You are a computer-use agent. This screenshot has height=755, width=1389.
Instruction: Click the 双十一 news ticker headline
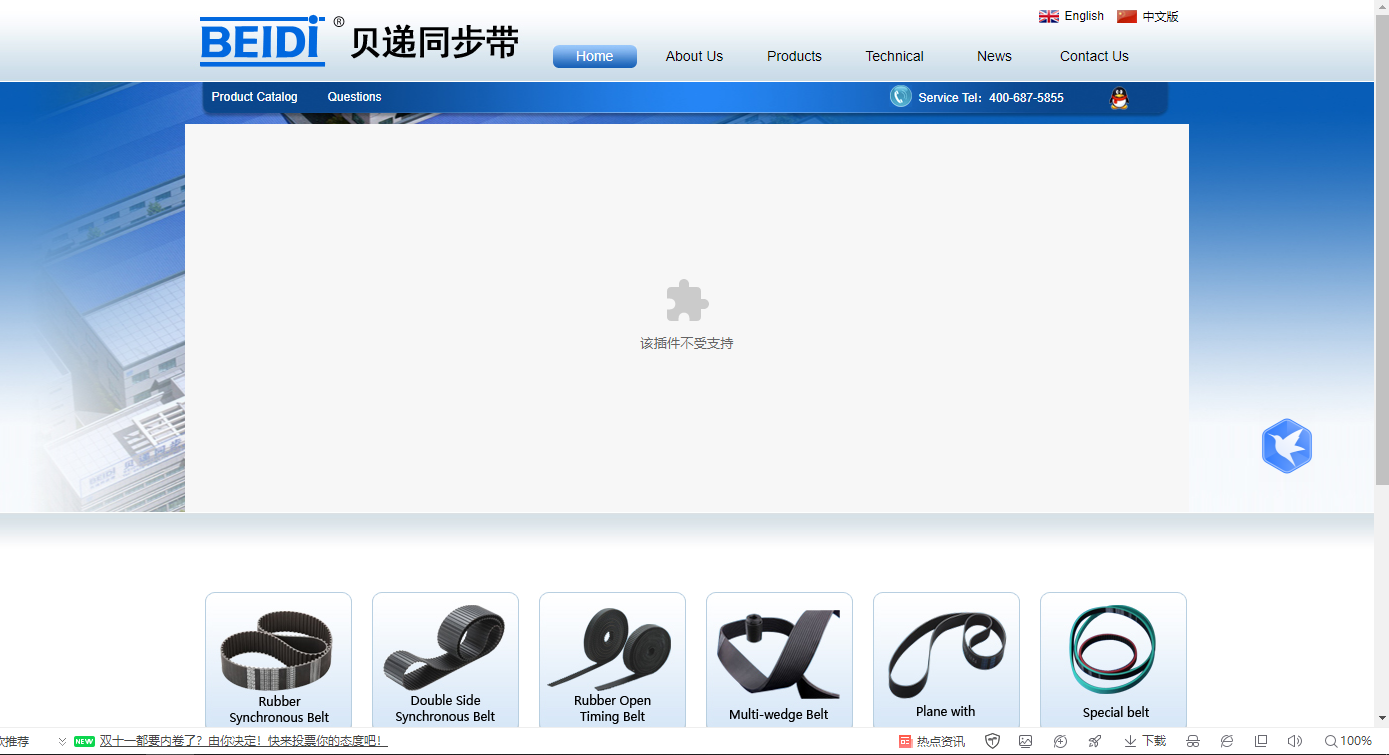coord(243,741)
